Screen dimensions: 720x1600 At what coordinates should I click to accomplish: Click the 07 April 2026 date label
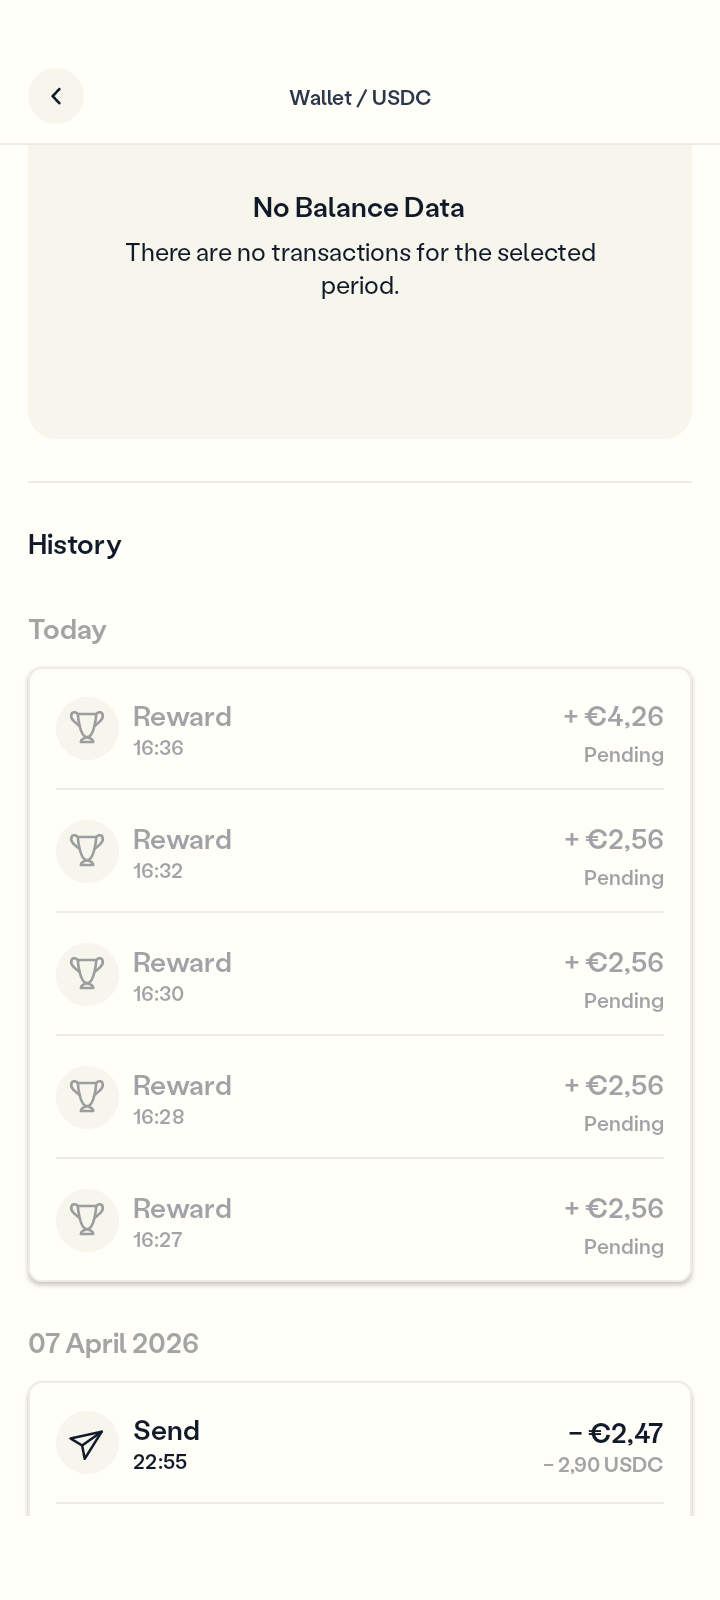point(113,1343)
